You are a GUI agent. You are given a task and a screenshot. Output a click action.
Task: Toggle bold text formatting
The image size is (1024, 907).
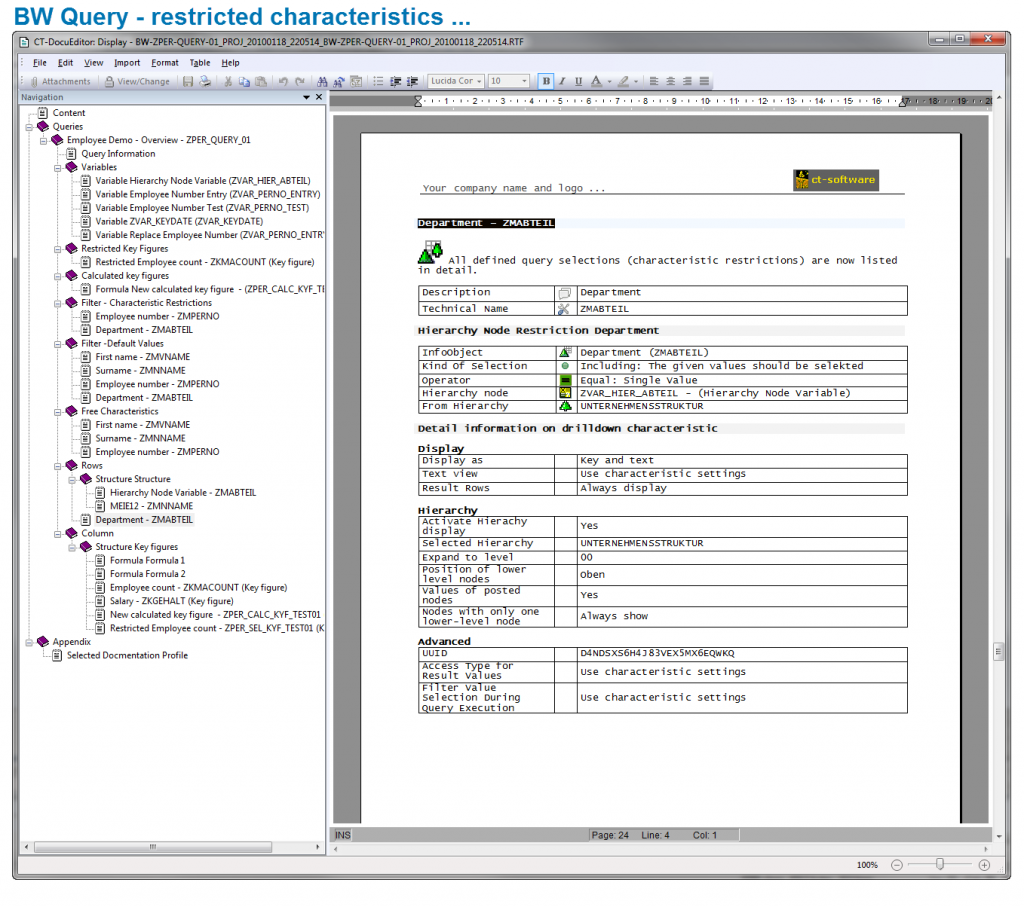[x=545, y=82]
